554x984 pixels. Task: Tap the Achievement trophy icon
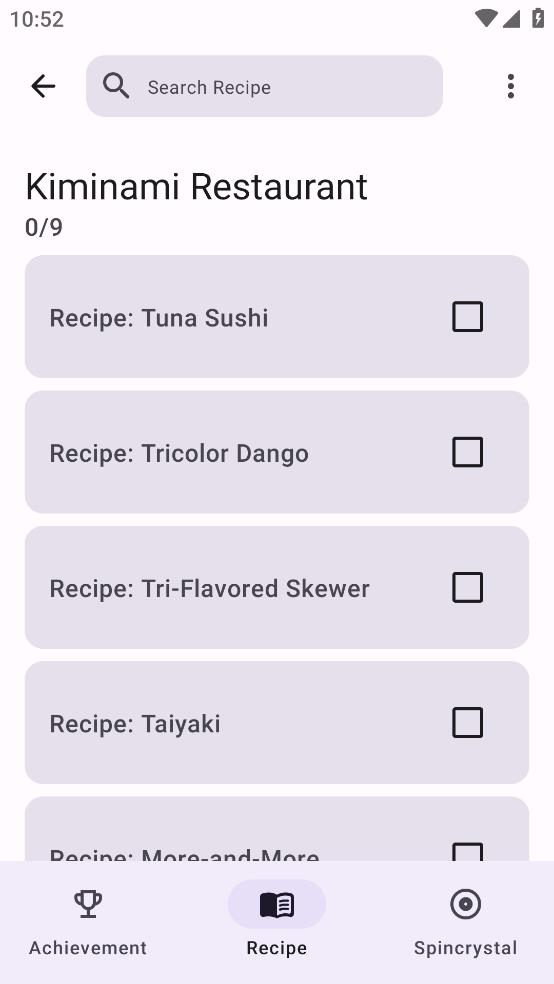[88, 904]
